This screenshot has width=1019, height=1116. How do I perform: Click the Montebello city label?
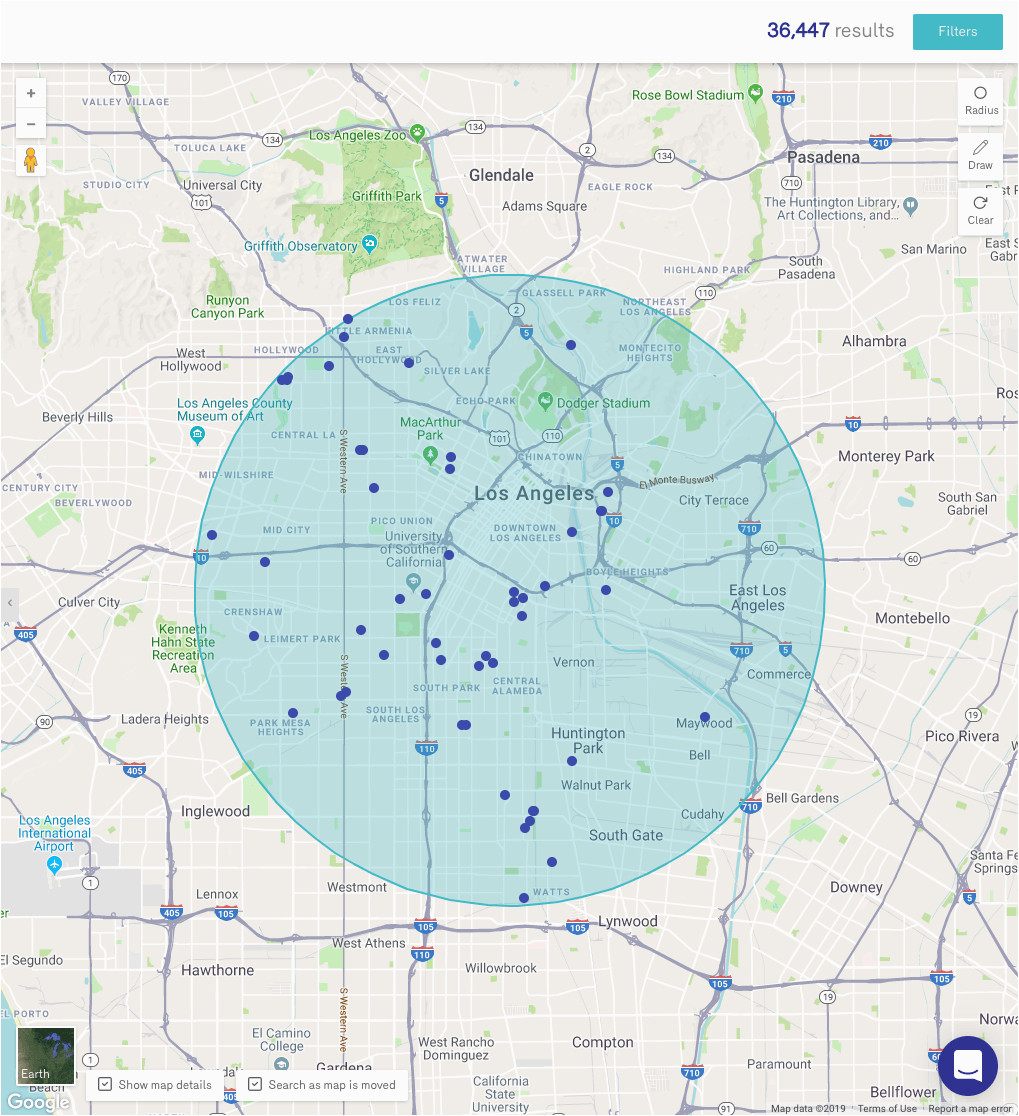click(912, 618)
